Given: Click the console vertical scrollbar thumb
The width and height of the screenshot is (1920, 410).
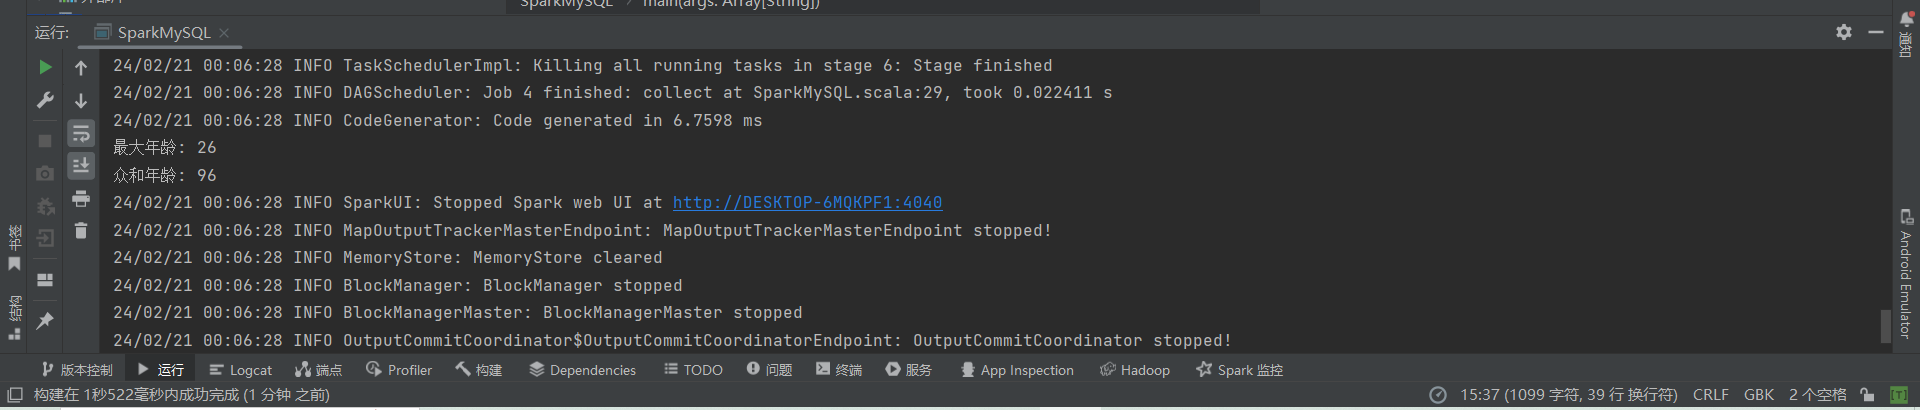Looking at the screenshot, I should pyautogui.click(x=1885, y=326).
